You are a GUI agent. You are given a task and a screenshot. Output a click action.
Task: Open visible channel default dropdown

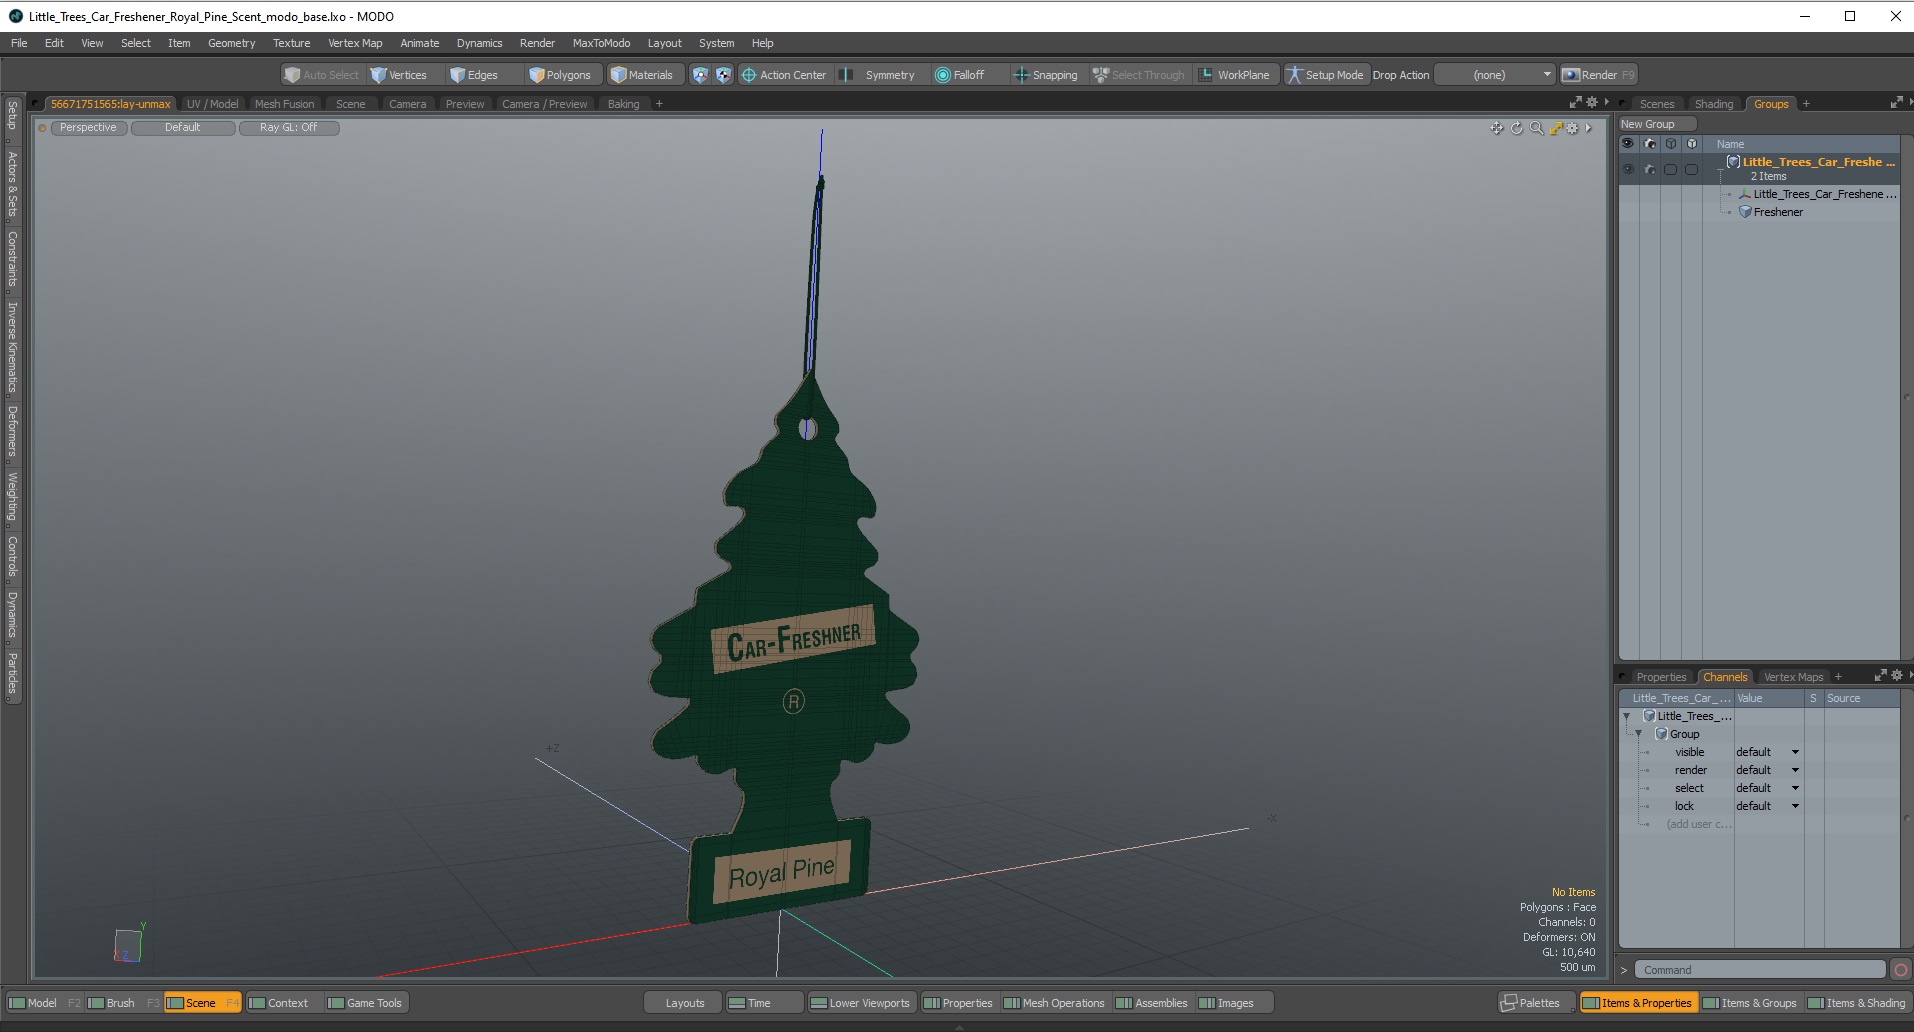[1767, 752]
